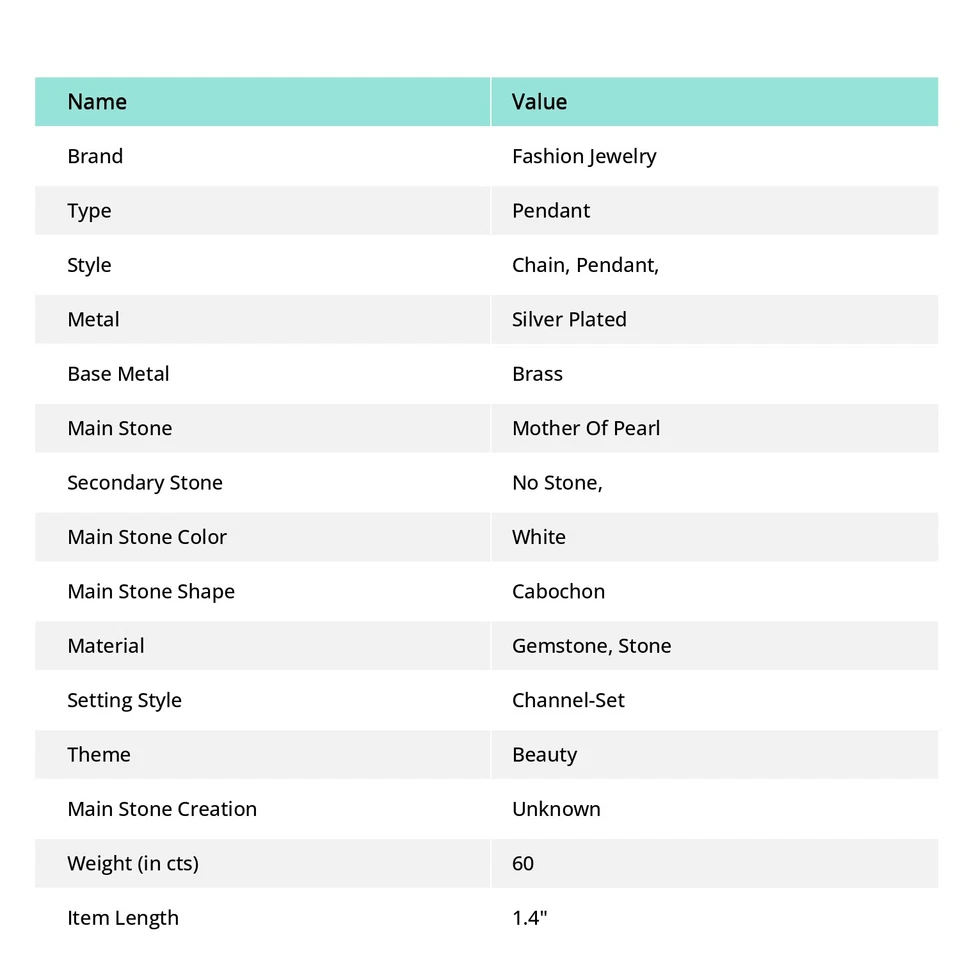The width and height of the screenshot is (960, 960).
Task: Select the Secondary Stone label
Action: coord(145,483)
